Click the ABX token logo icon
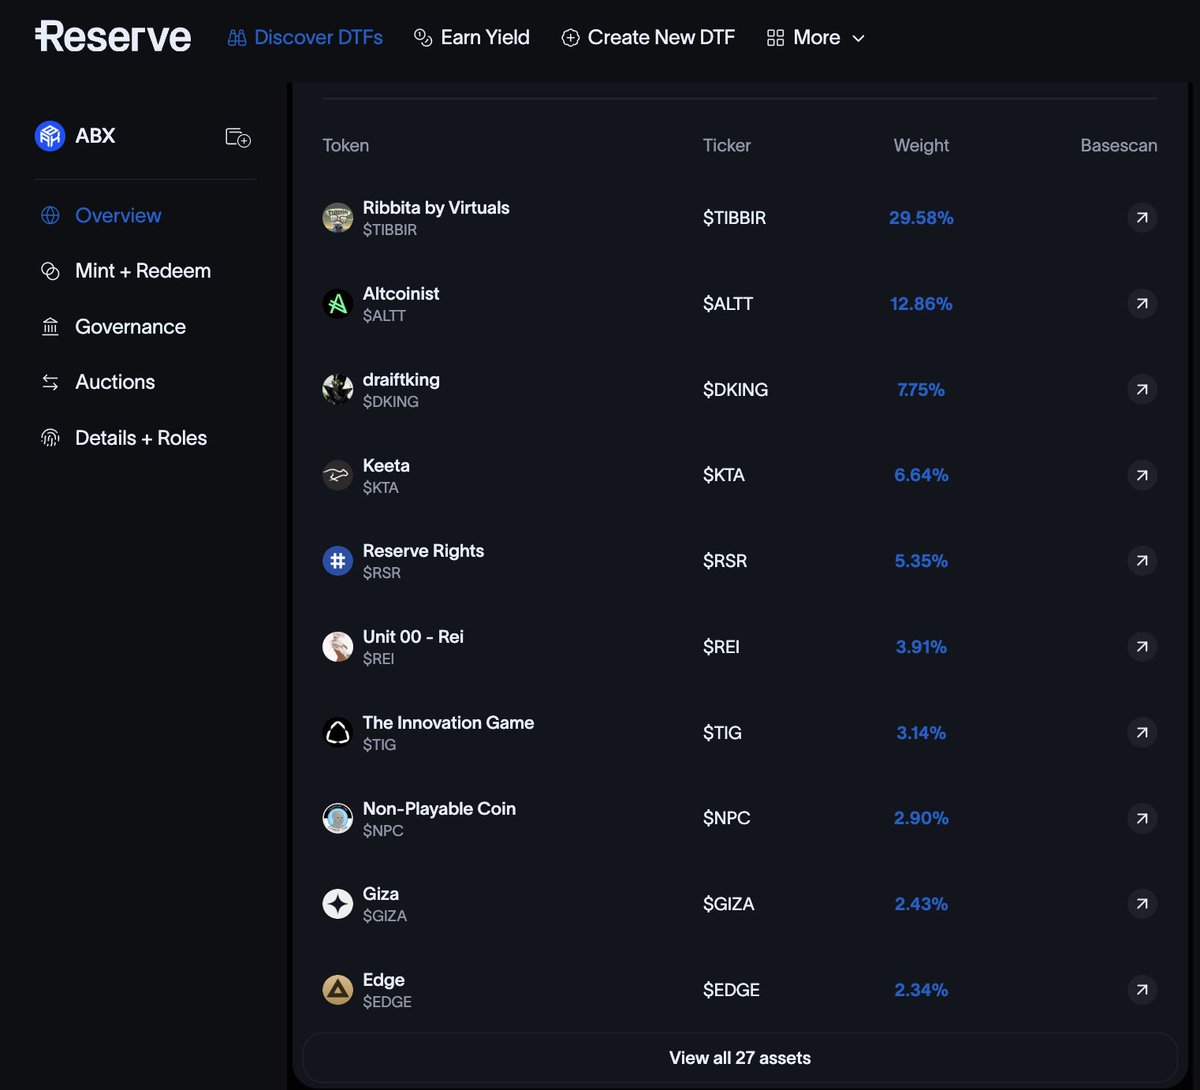1200x1090 pixels. pos(50,136)
